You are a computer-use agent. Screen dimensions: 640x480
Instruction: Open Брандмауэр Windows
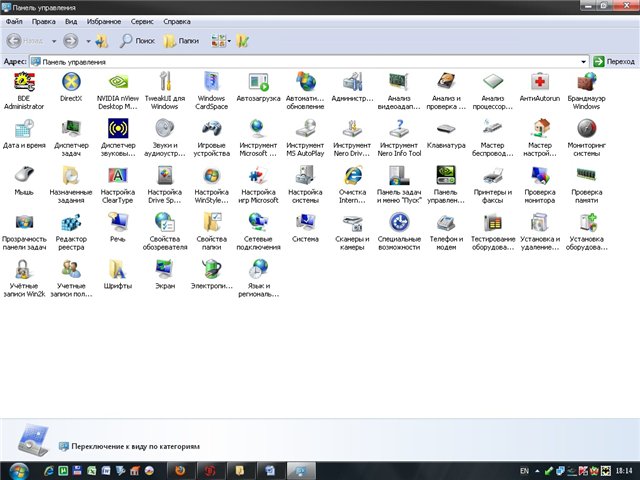tap(587, 91)
